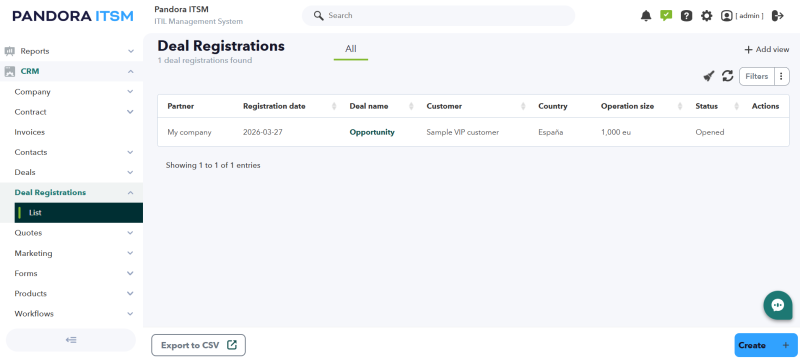Sort by Customer column arrows

pos(523,107)
